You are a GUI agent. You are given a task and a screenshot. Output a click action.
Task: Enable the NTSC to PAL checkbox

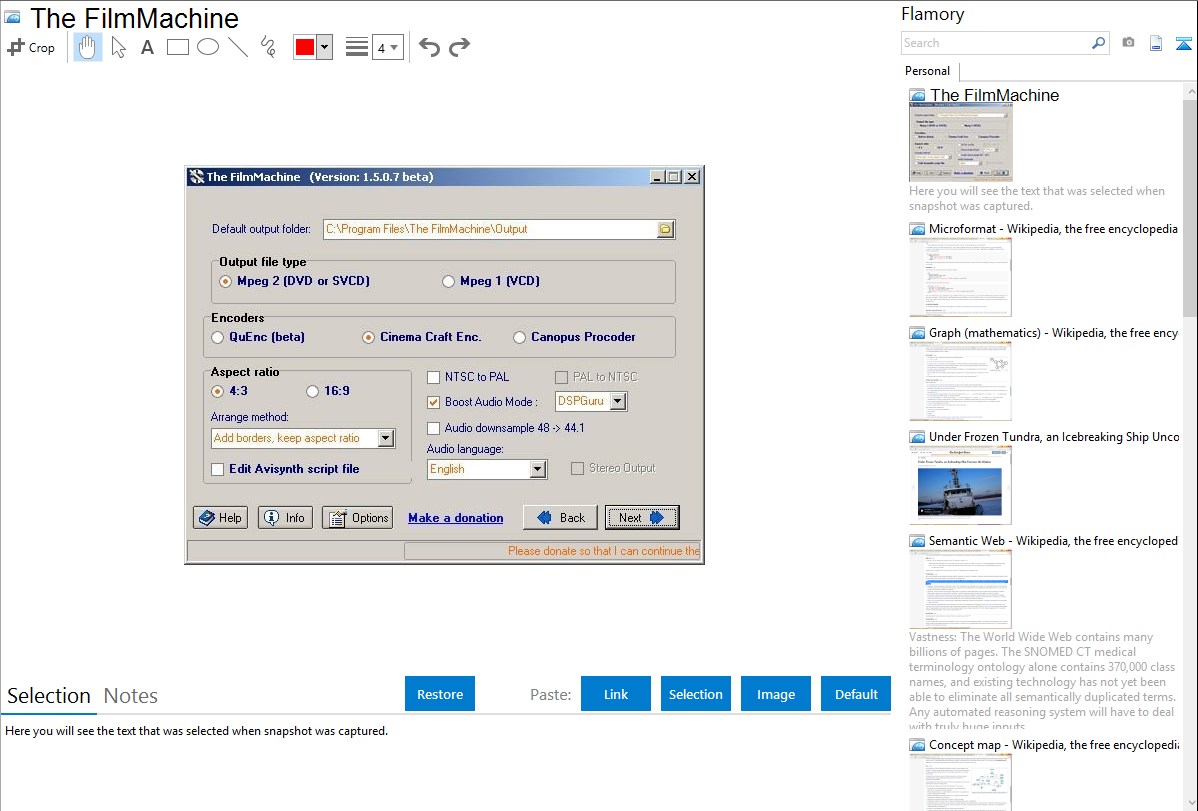(433, 377)
